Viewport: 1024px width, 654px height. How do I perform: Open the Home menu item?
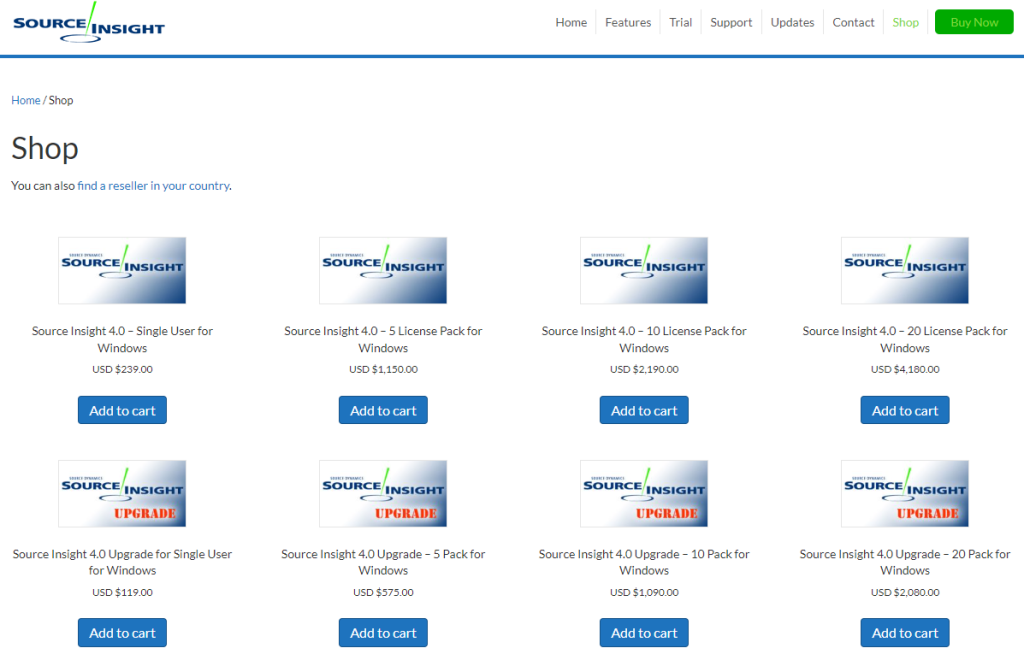(x=571, y=22)
